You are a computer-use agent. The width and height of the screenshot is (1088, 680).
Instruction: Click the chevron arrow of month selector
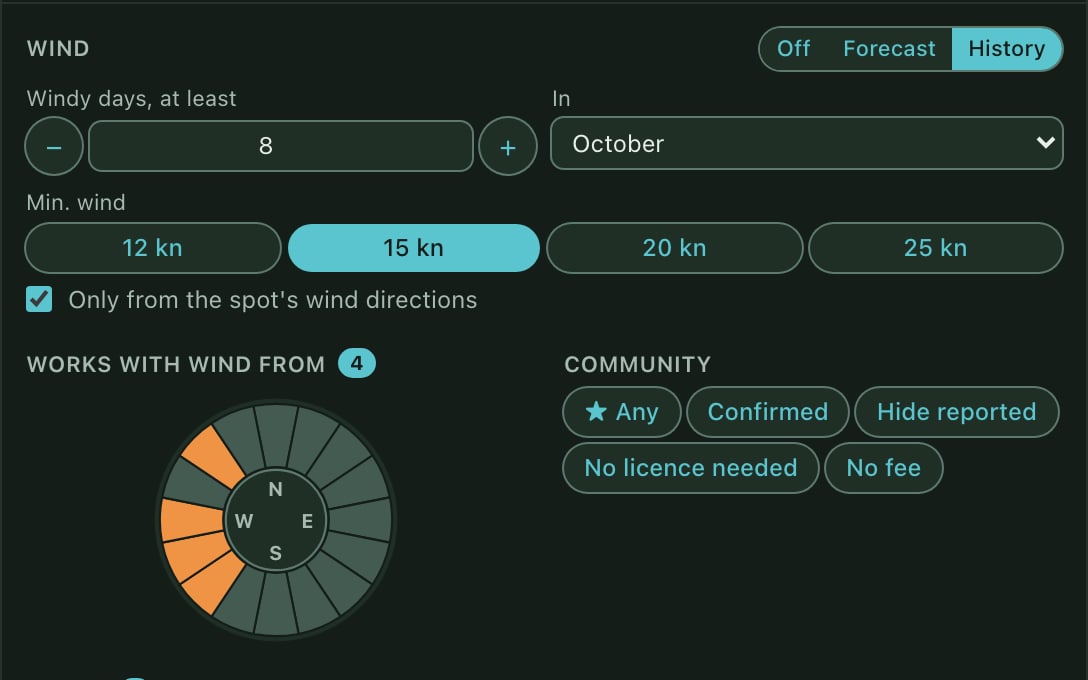1045,142
